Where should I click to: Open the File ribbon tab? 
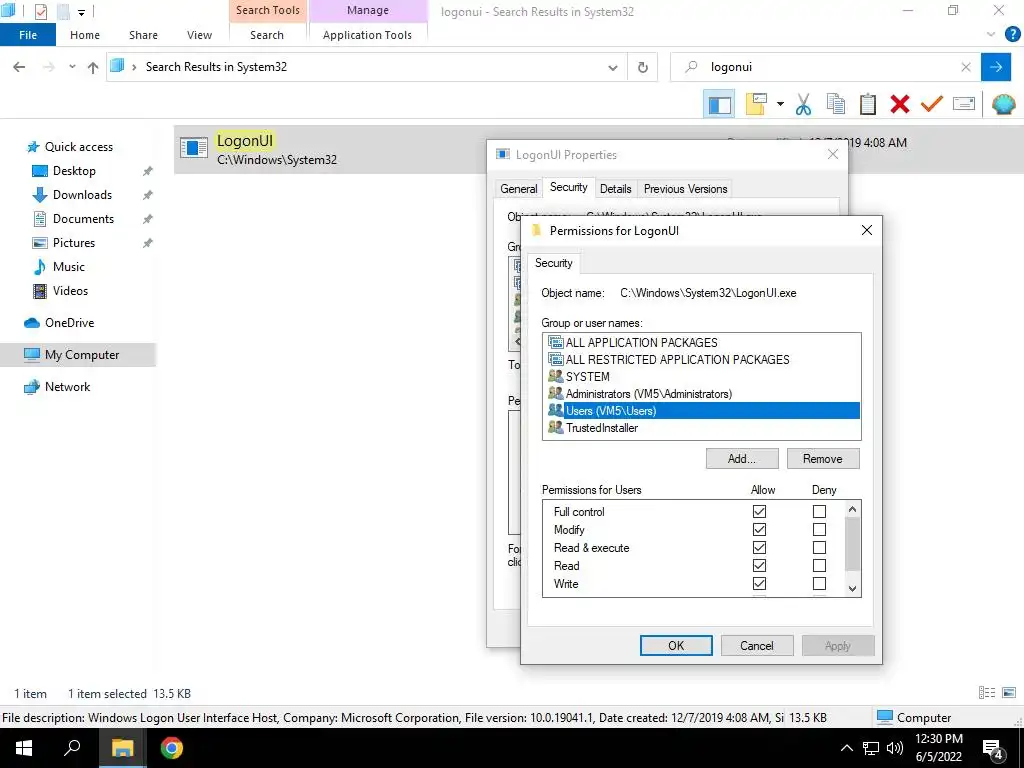28,35
